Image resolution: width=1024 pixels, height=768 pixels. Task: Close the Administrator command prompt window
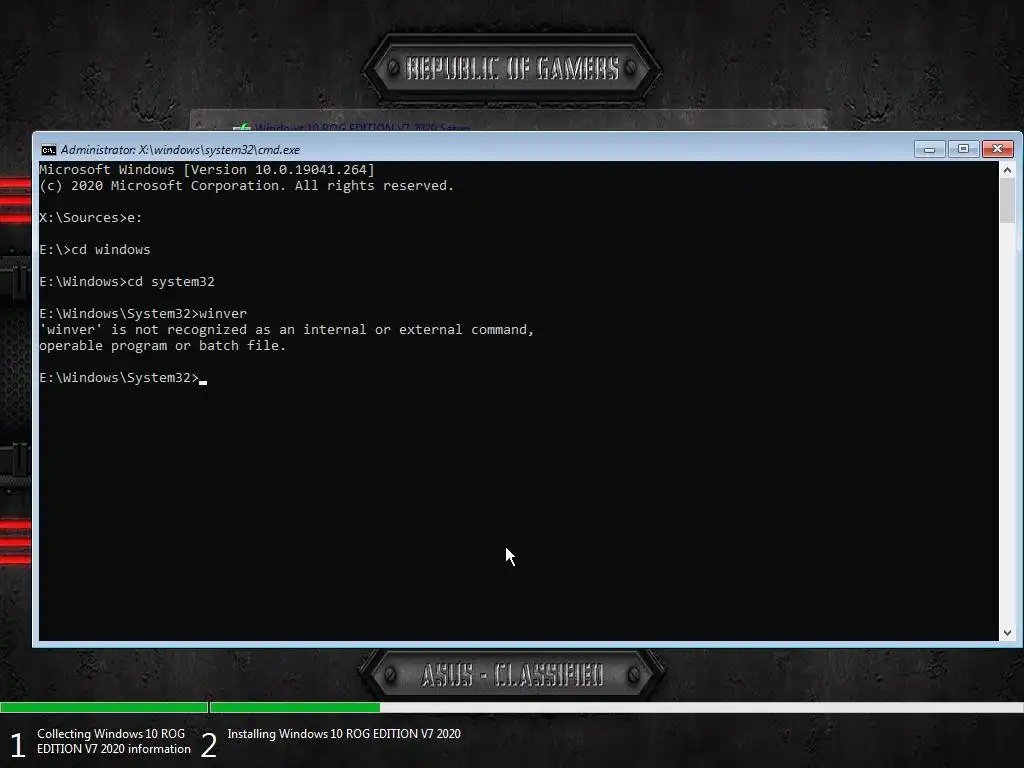point(997,149)
